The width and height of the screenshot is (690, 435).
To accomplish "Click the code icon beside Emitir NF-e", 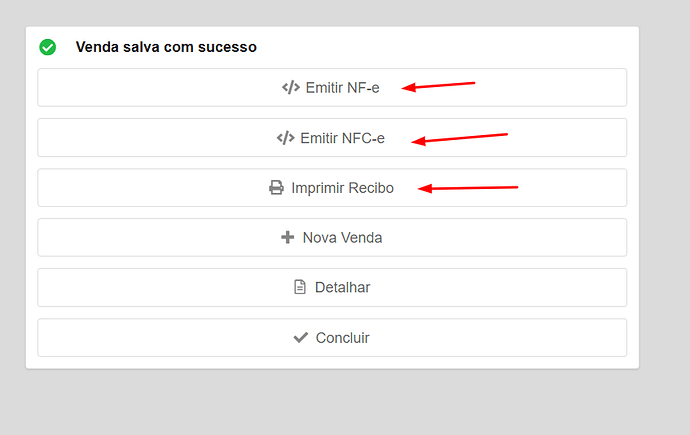I will pos(290,87).
